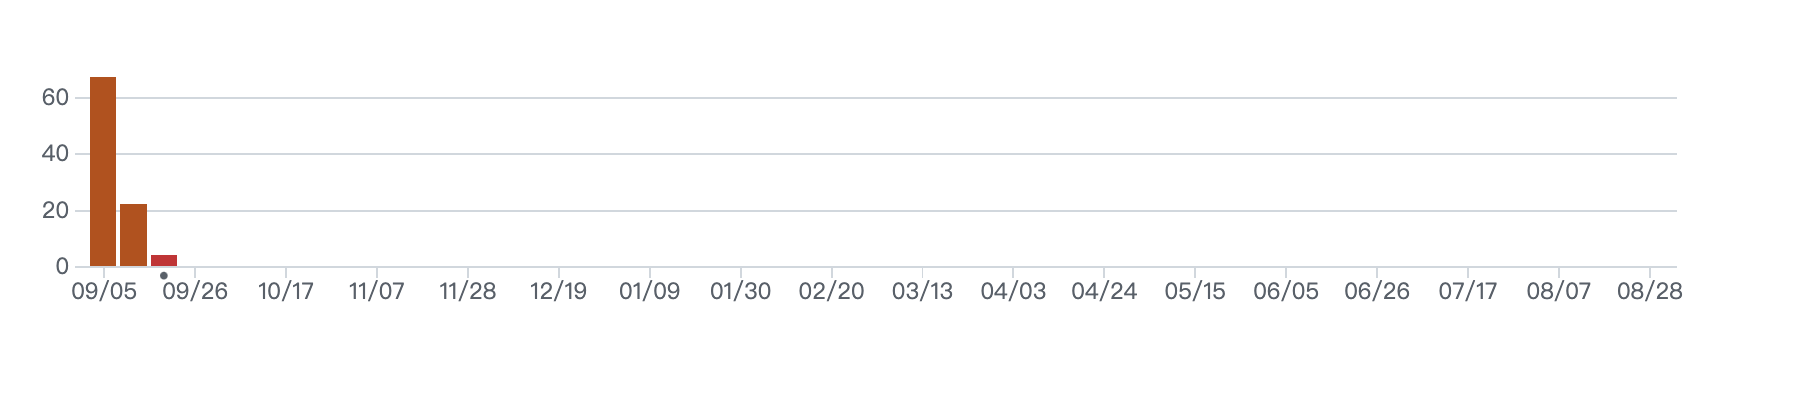Click the small dot marker below the red bar
The width and height of the screenshot is (1802, 418).
pos(164,276)
